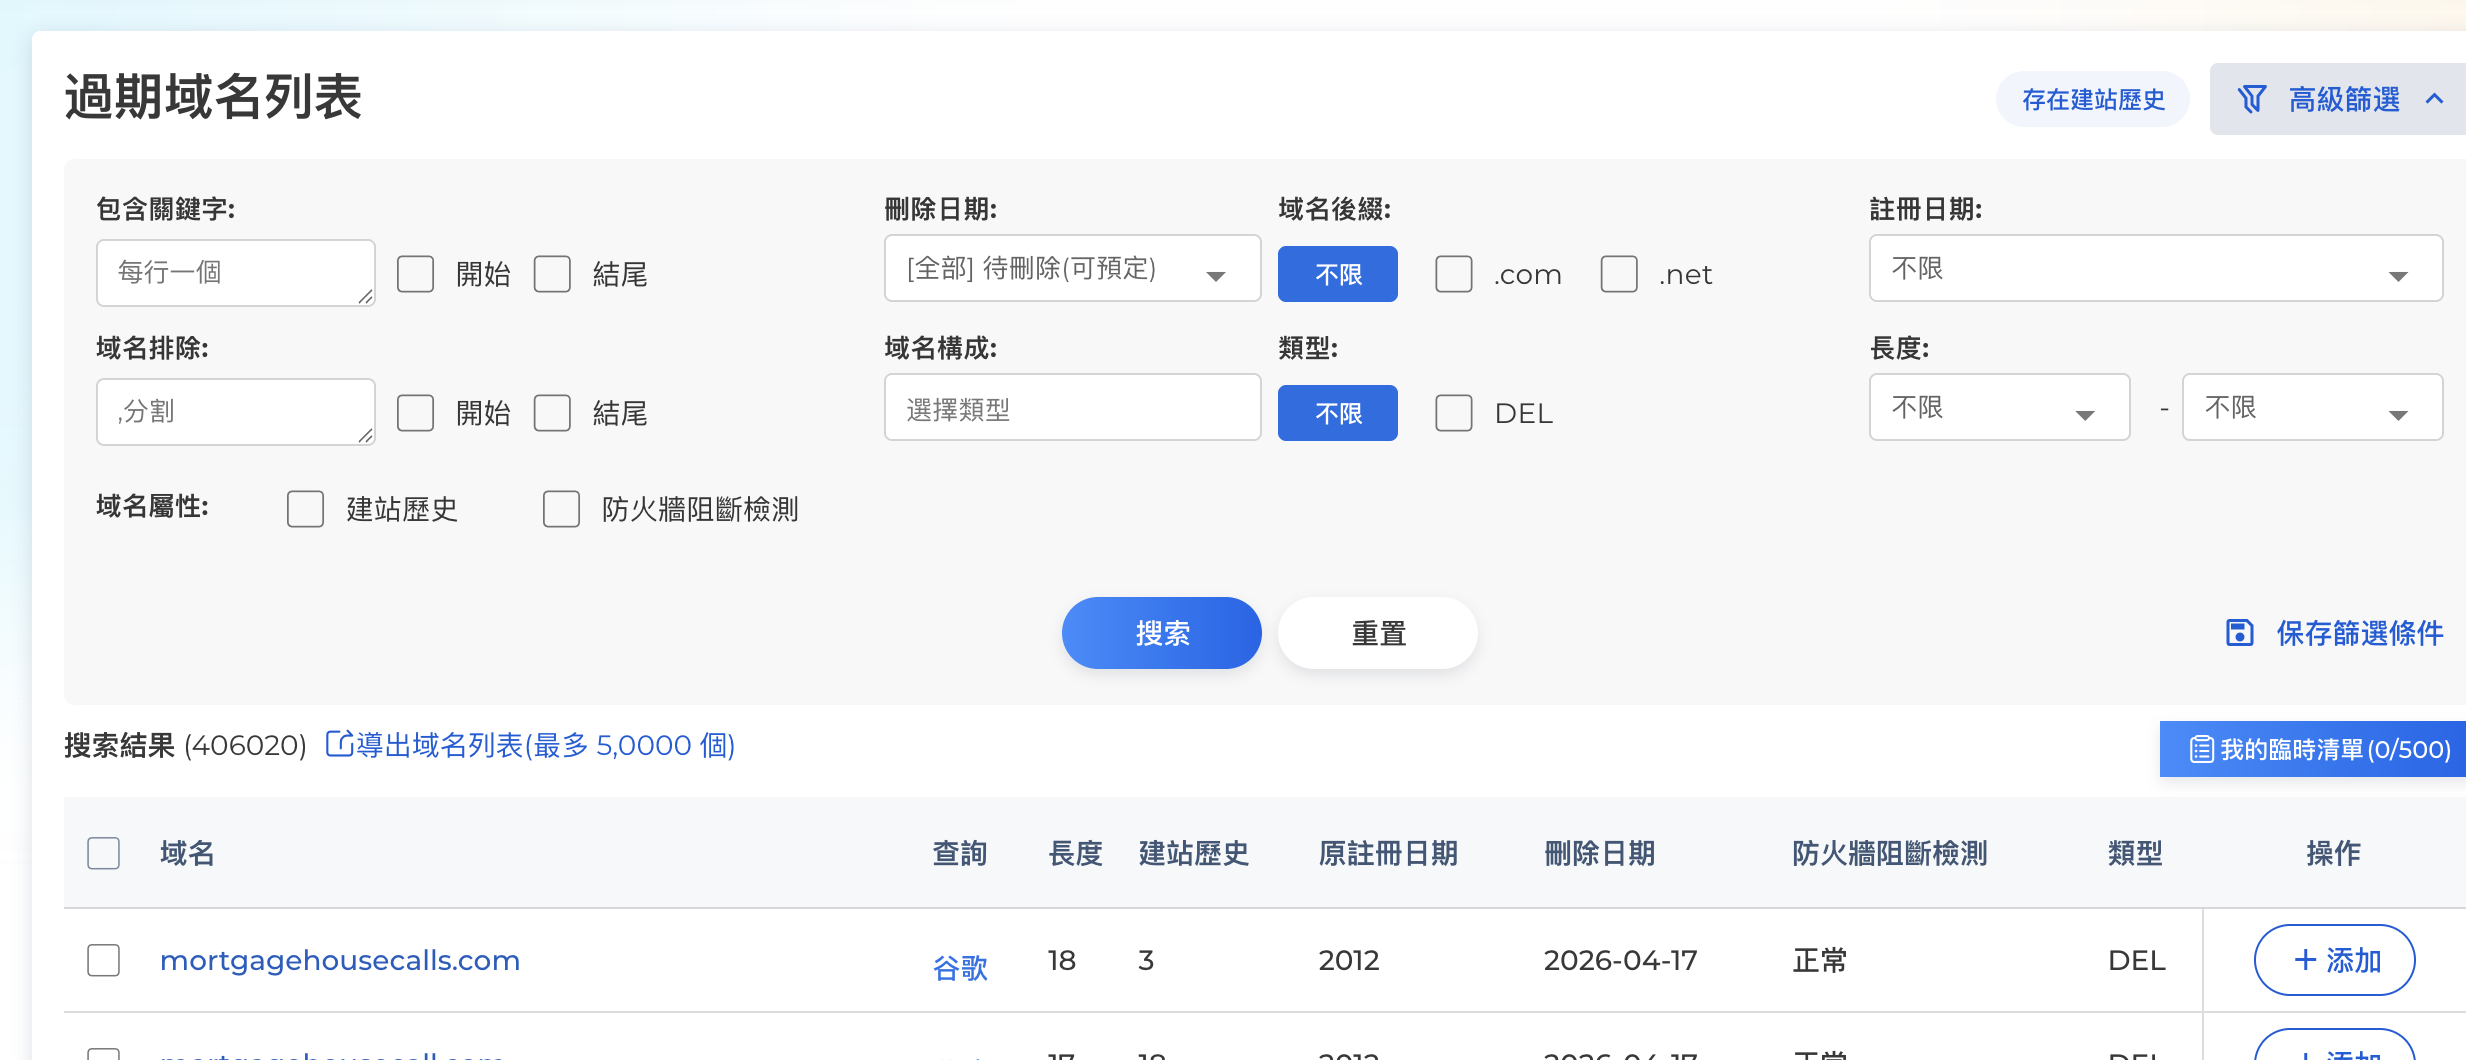Click the 搜索 button
Viewport: 2466px width, 1060px height.
point(1161,633)
